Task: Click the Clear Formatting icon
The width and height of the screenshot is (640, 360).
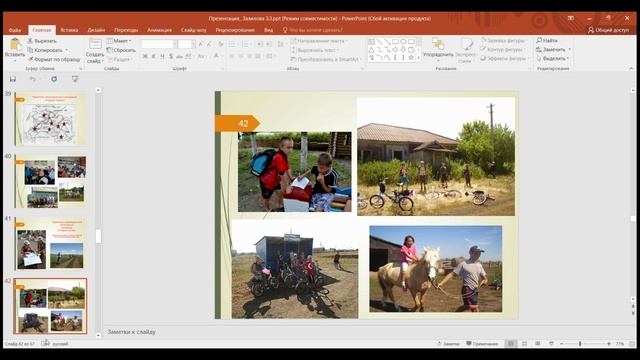Action: pos(220,44)
